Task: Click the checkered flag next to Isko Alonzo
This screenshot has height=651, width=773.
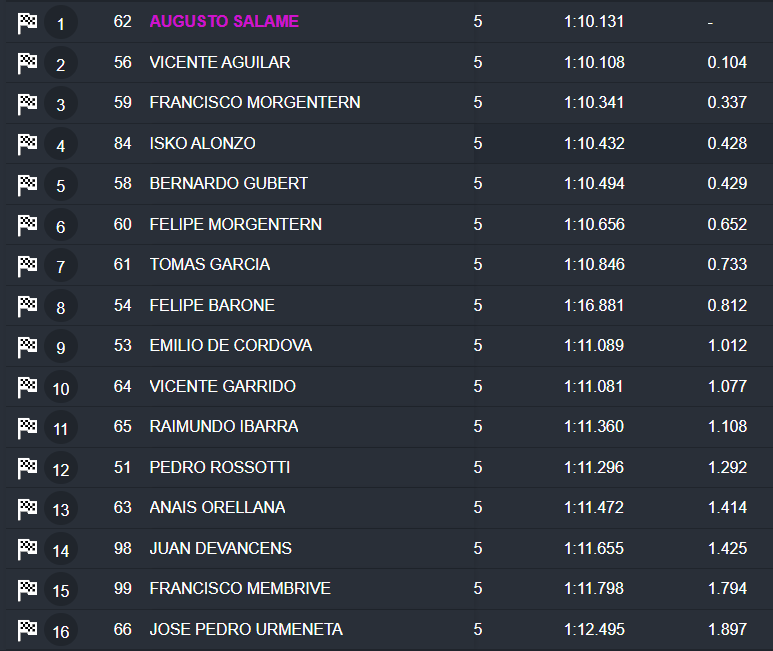Action: [x=27, y=144]
